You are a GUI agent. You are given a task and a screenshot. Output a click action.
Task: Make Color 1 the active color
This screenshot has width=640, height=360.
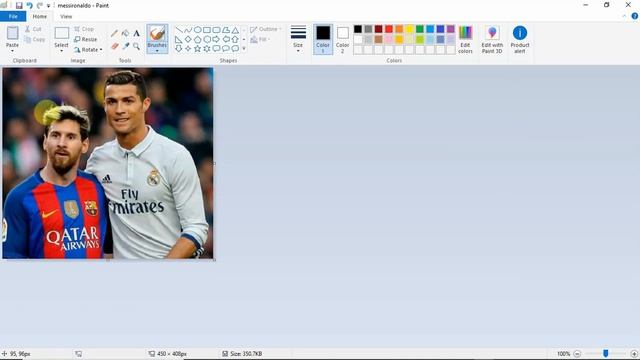point(323,39)
